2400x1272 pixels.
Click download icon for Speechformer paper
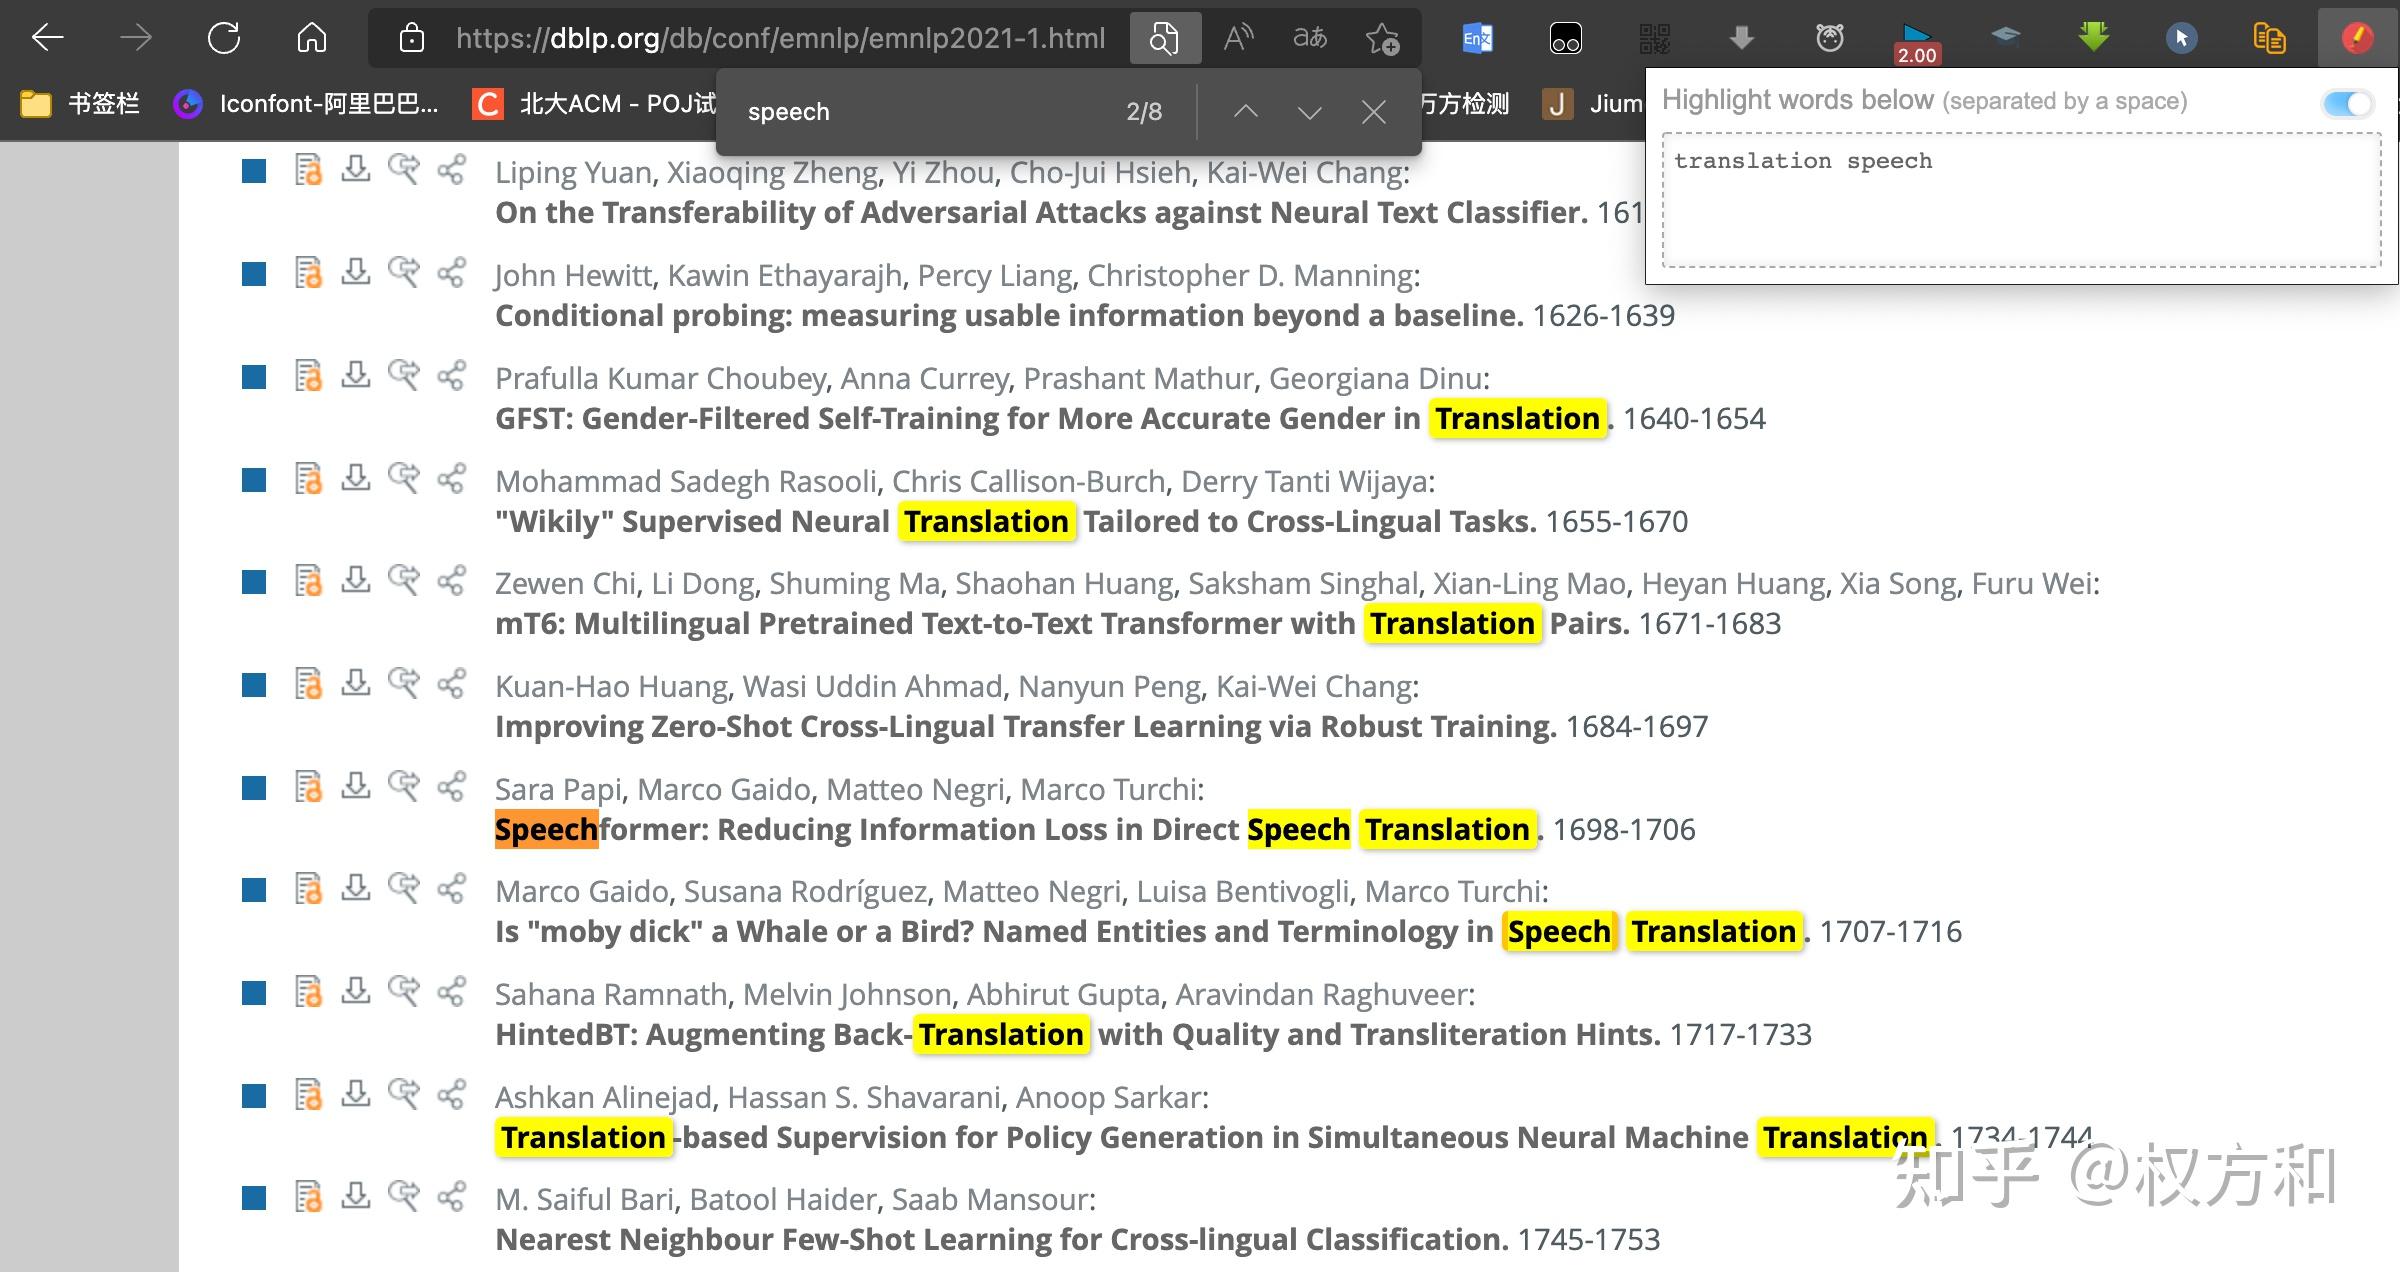[356, 786]
